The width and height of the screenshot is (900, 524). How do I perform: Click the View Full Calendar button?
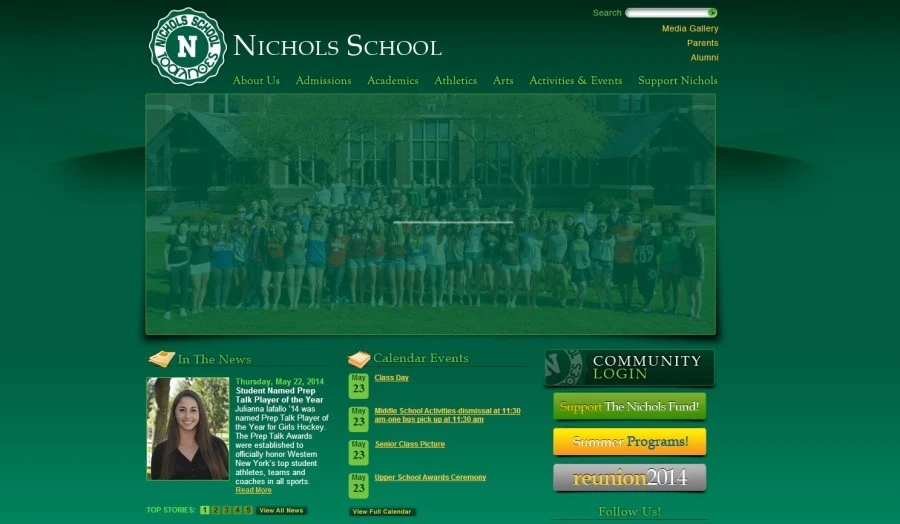(x=382, y=511)
